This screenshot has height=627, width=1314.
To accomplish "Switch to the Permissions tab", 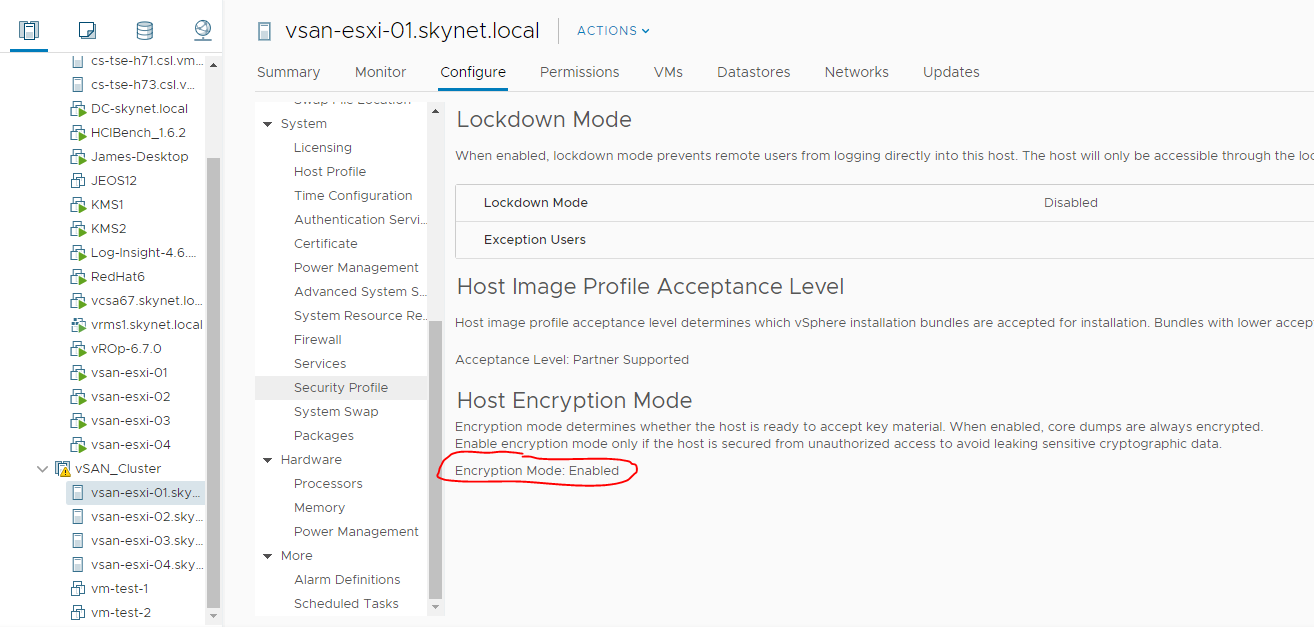I will (579, 72).
